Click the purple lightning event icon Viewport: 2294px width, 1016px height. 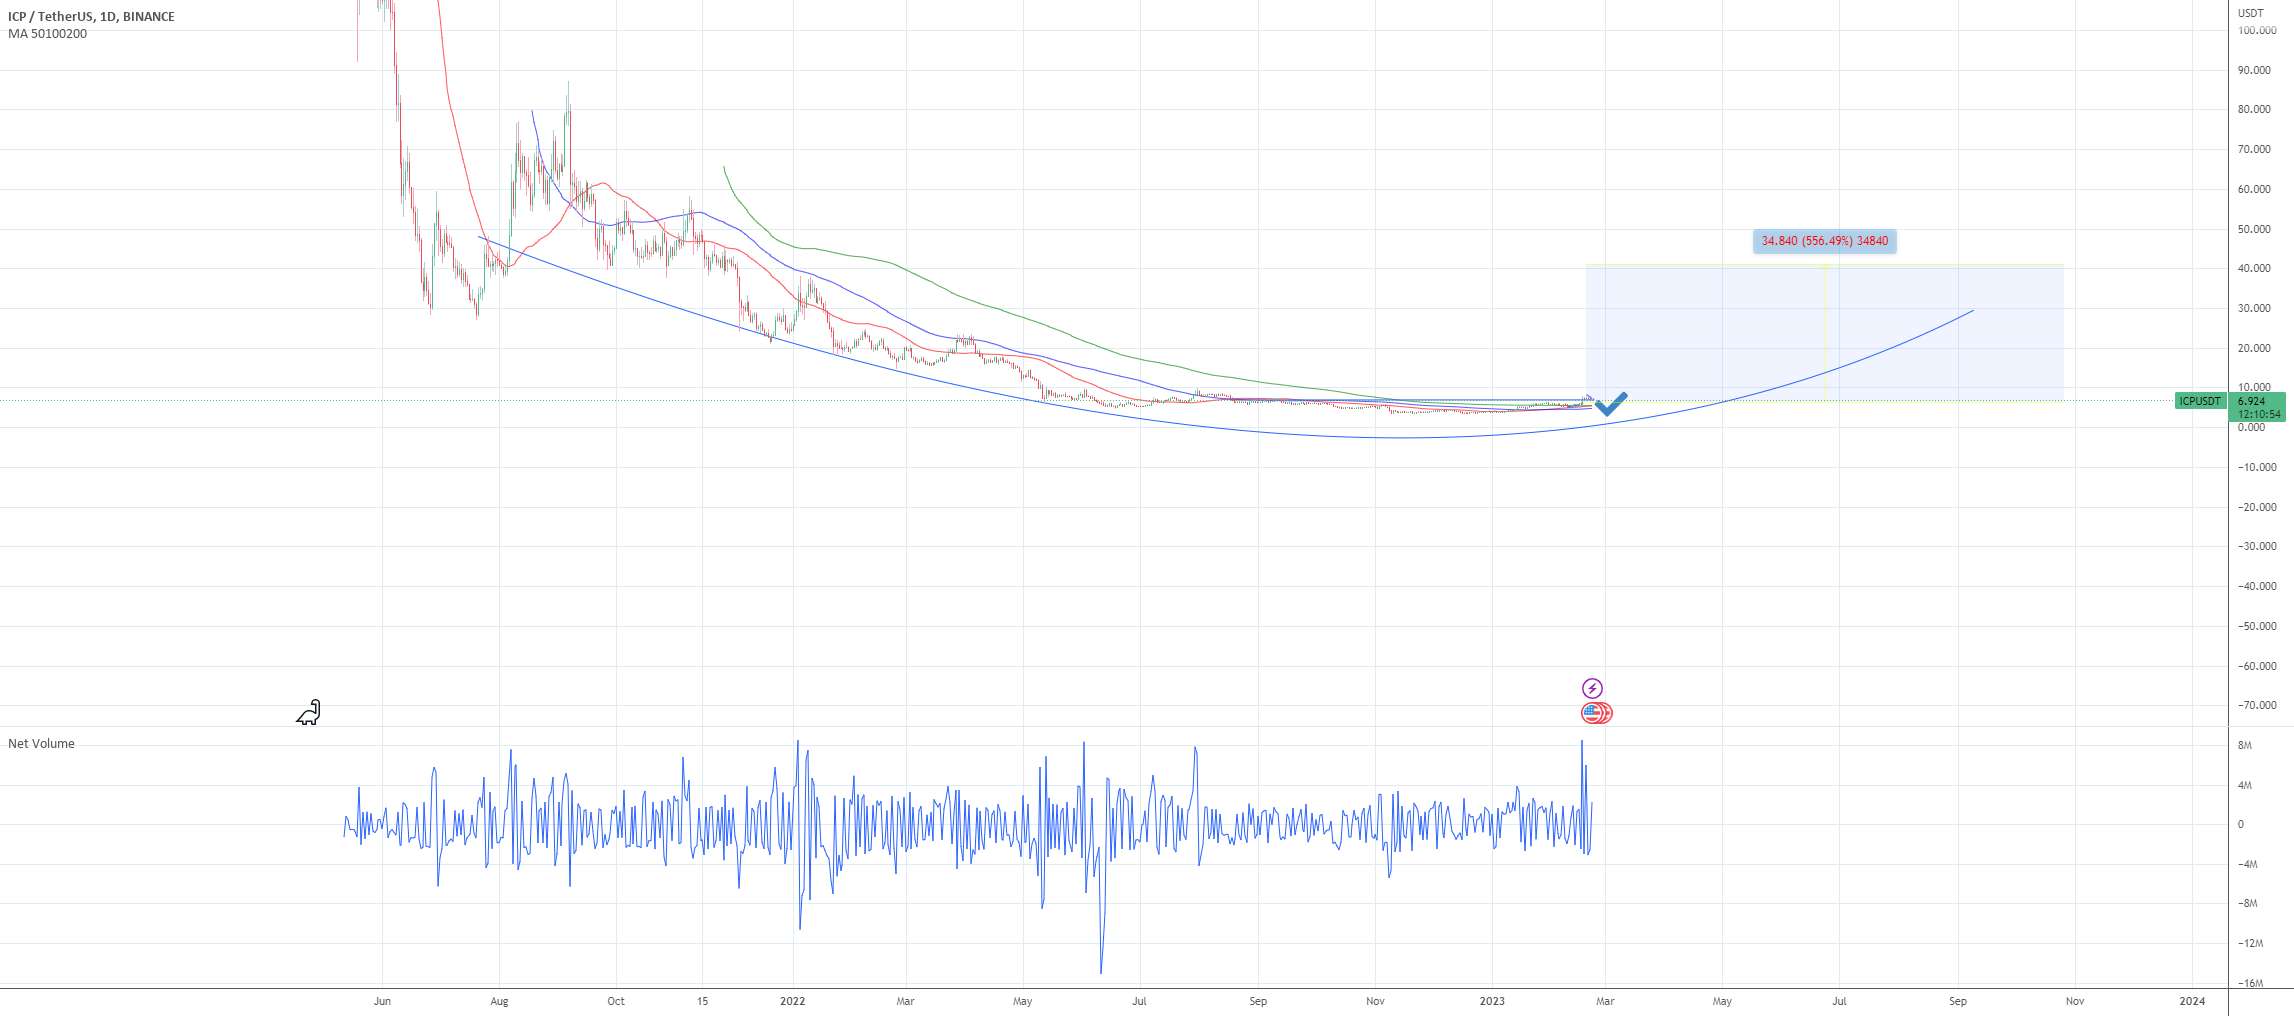click(1592, 688)
